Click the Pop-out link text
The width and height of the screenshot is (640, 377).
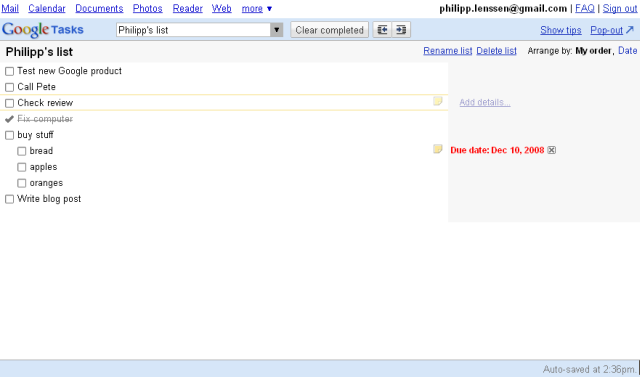click(x=606, y=30)
